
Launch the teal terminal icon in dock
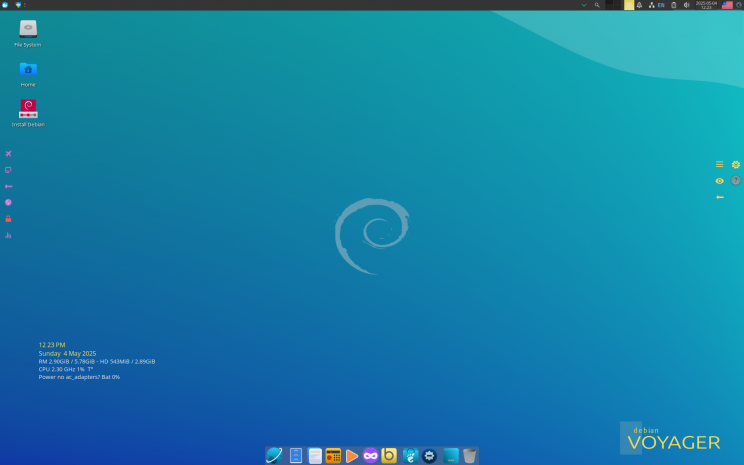(x=451, y=456)
